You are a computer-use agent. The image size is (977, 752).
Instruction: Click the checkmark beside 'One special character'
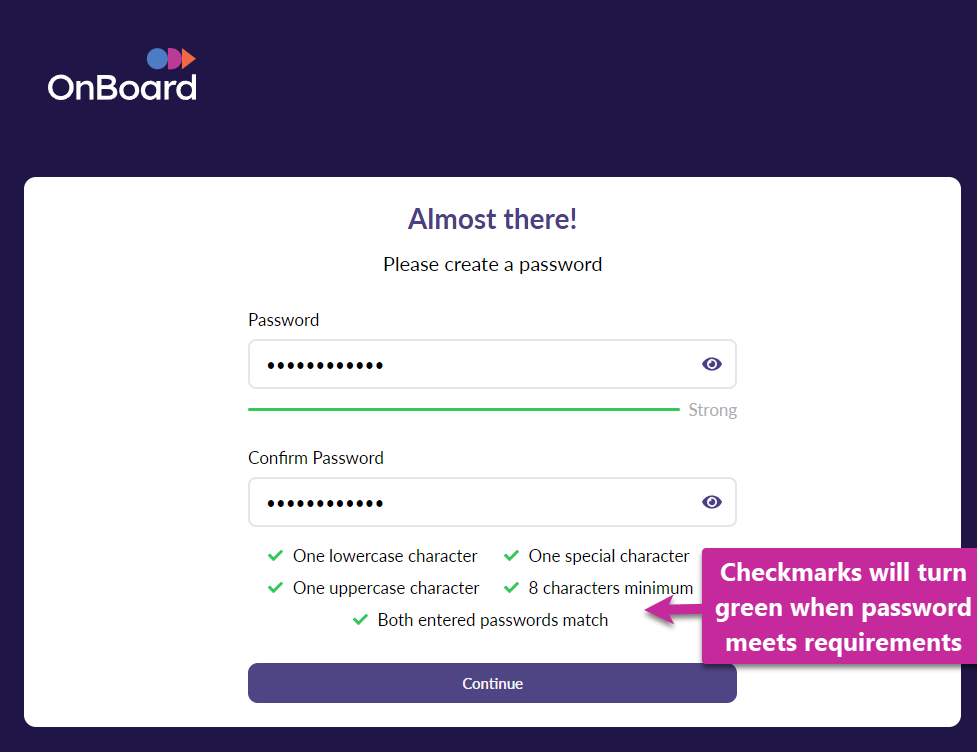[511, 556]
